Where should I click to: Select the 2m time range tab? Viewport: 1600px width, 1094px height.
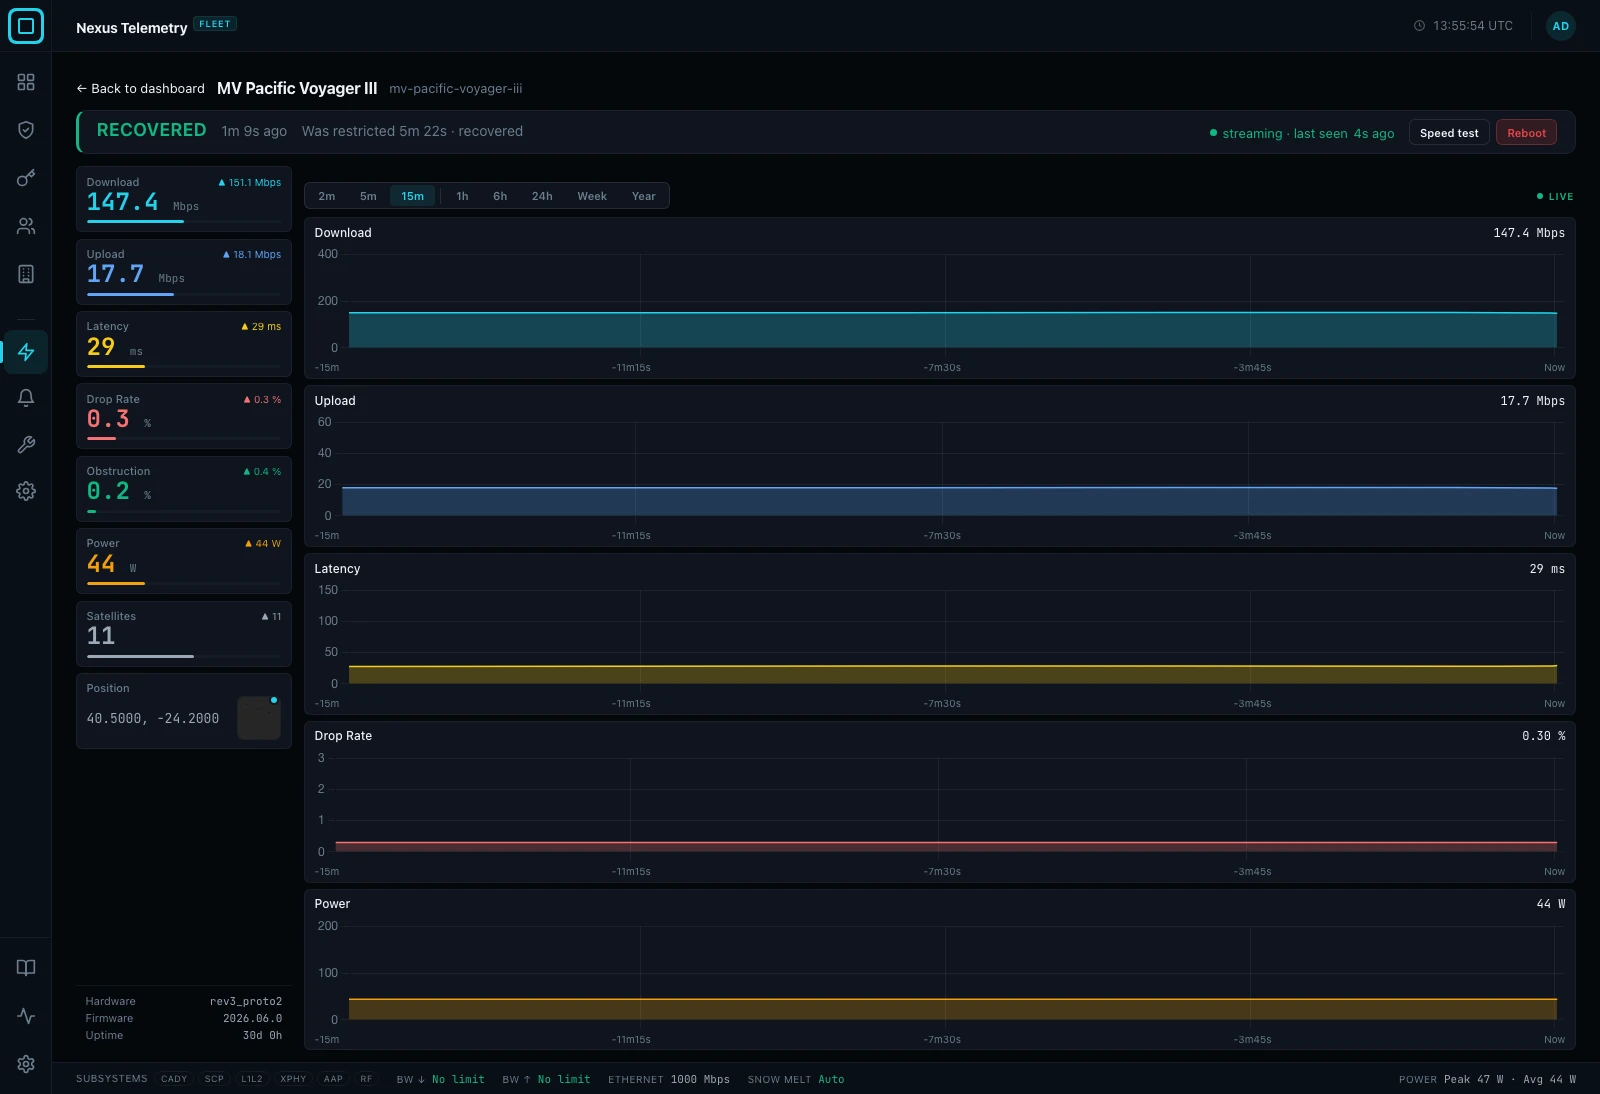click(326, 196)
